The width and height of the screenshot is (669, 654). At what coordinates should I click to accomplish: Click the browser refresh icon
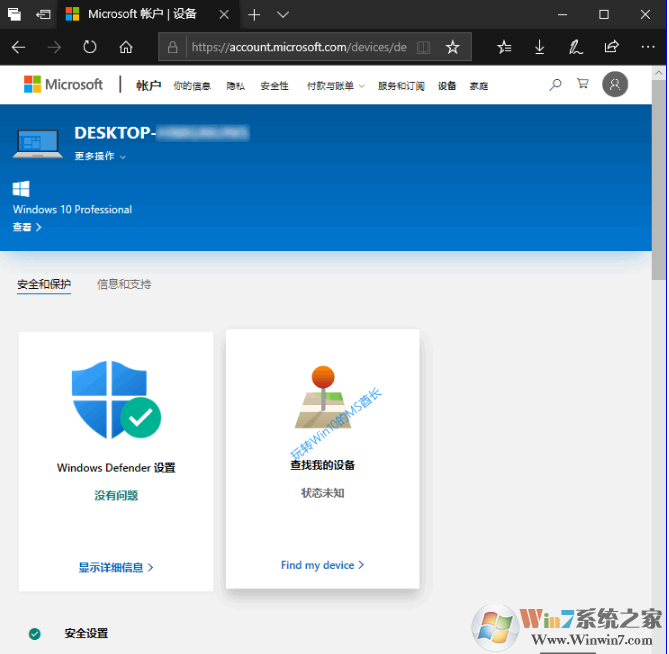(x=90, y=47)
